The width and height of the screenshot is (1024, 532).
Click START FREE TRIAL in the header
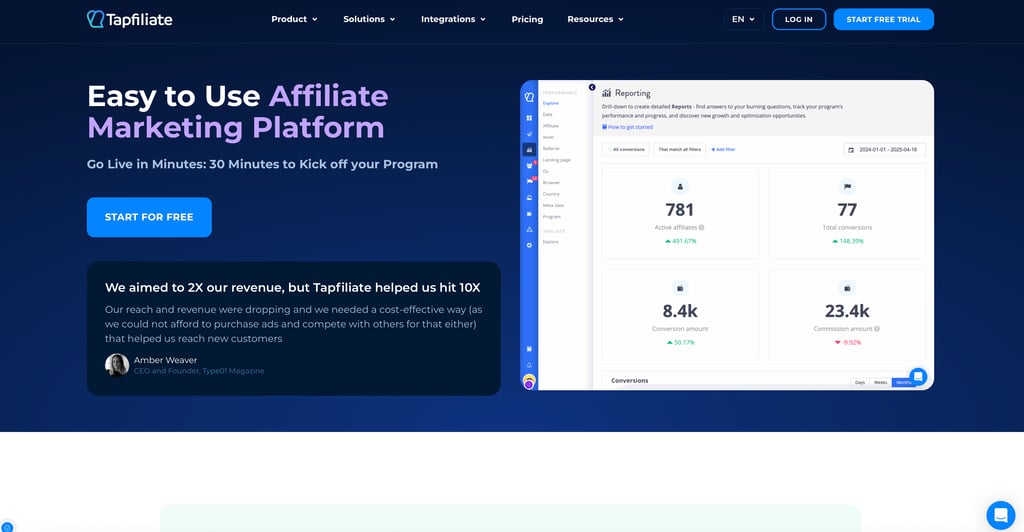click(x=884, y=20)
